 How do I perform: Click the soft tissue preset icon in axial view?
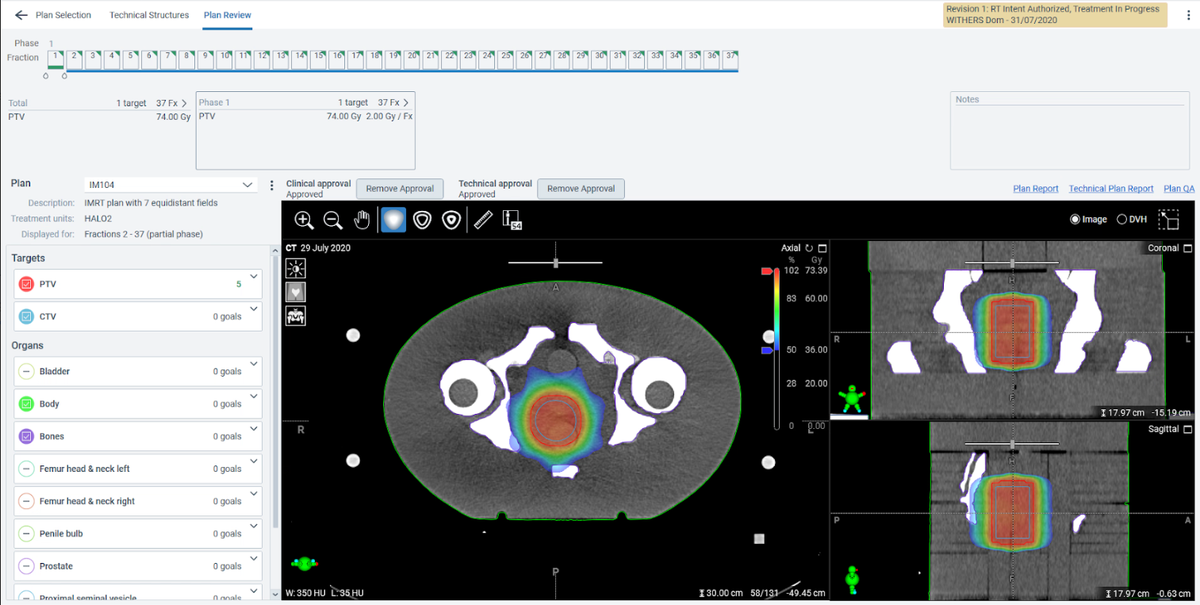[295, 291]
